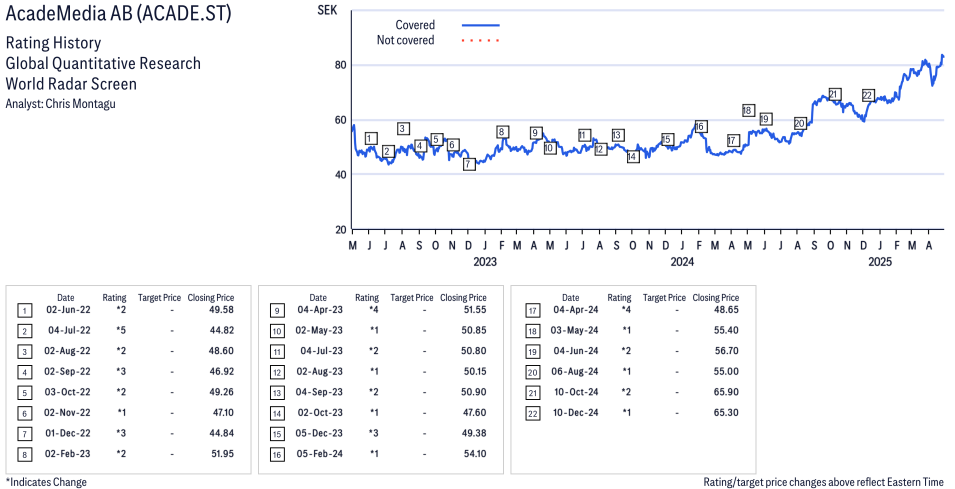Click closing price '56.70'

(x=726, y=351)
